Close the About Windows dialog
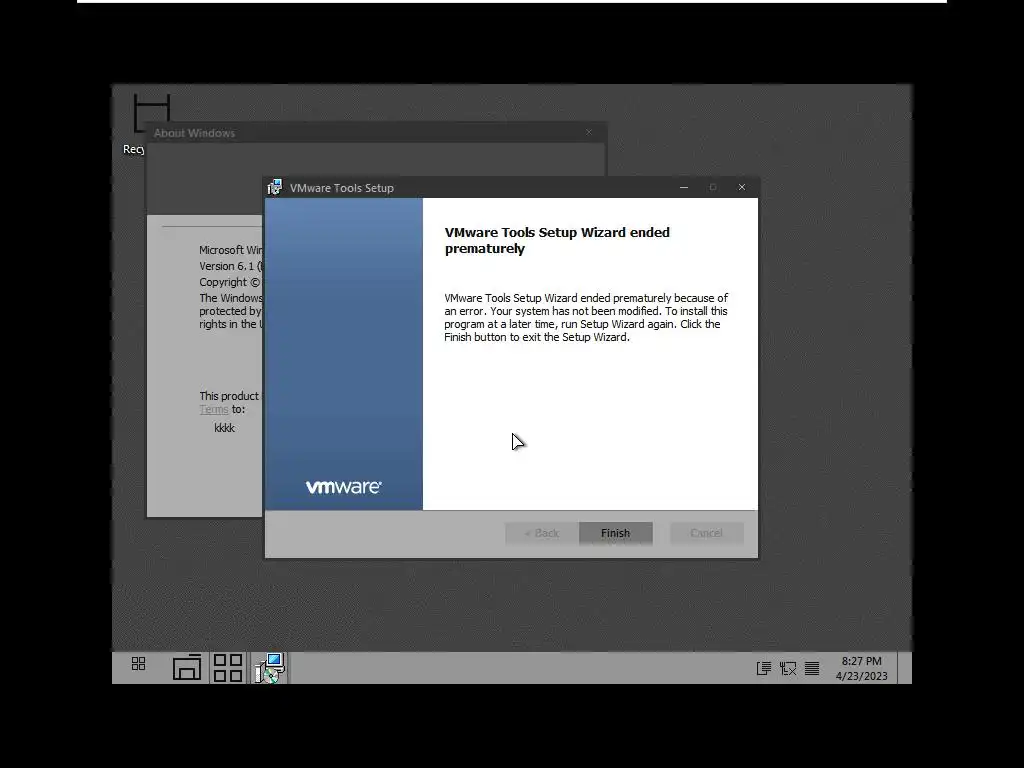The image size is (1024, 768). (589, 133)
